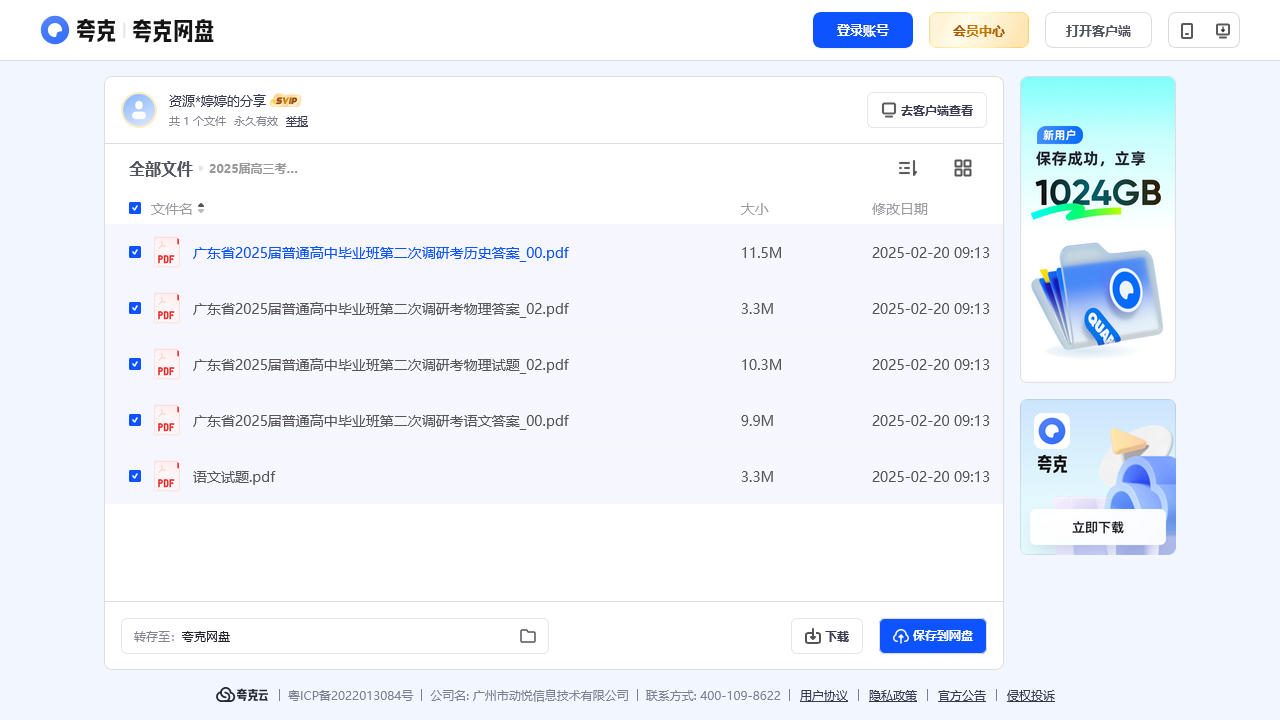The width and height of the screenshot is (1280, 720).
Task: Click the 2025届高三考... breadcrumb folder
Action: coord(253,169)
